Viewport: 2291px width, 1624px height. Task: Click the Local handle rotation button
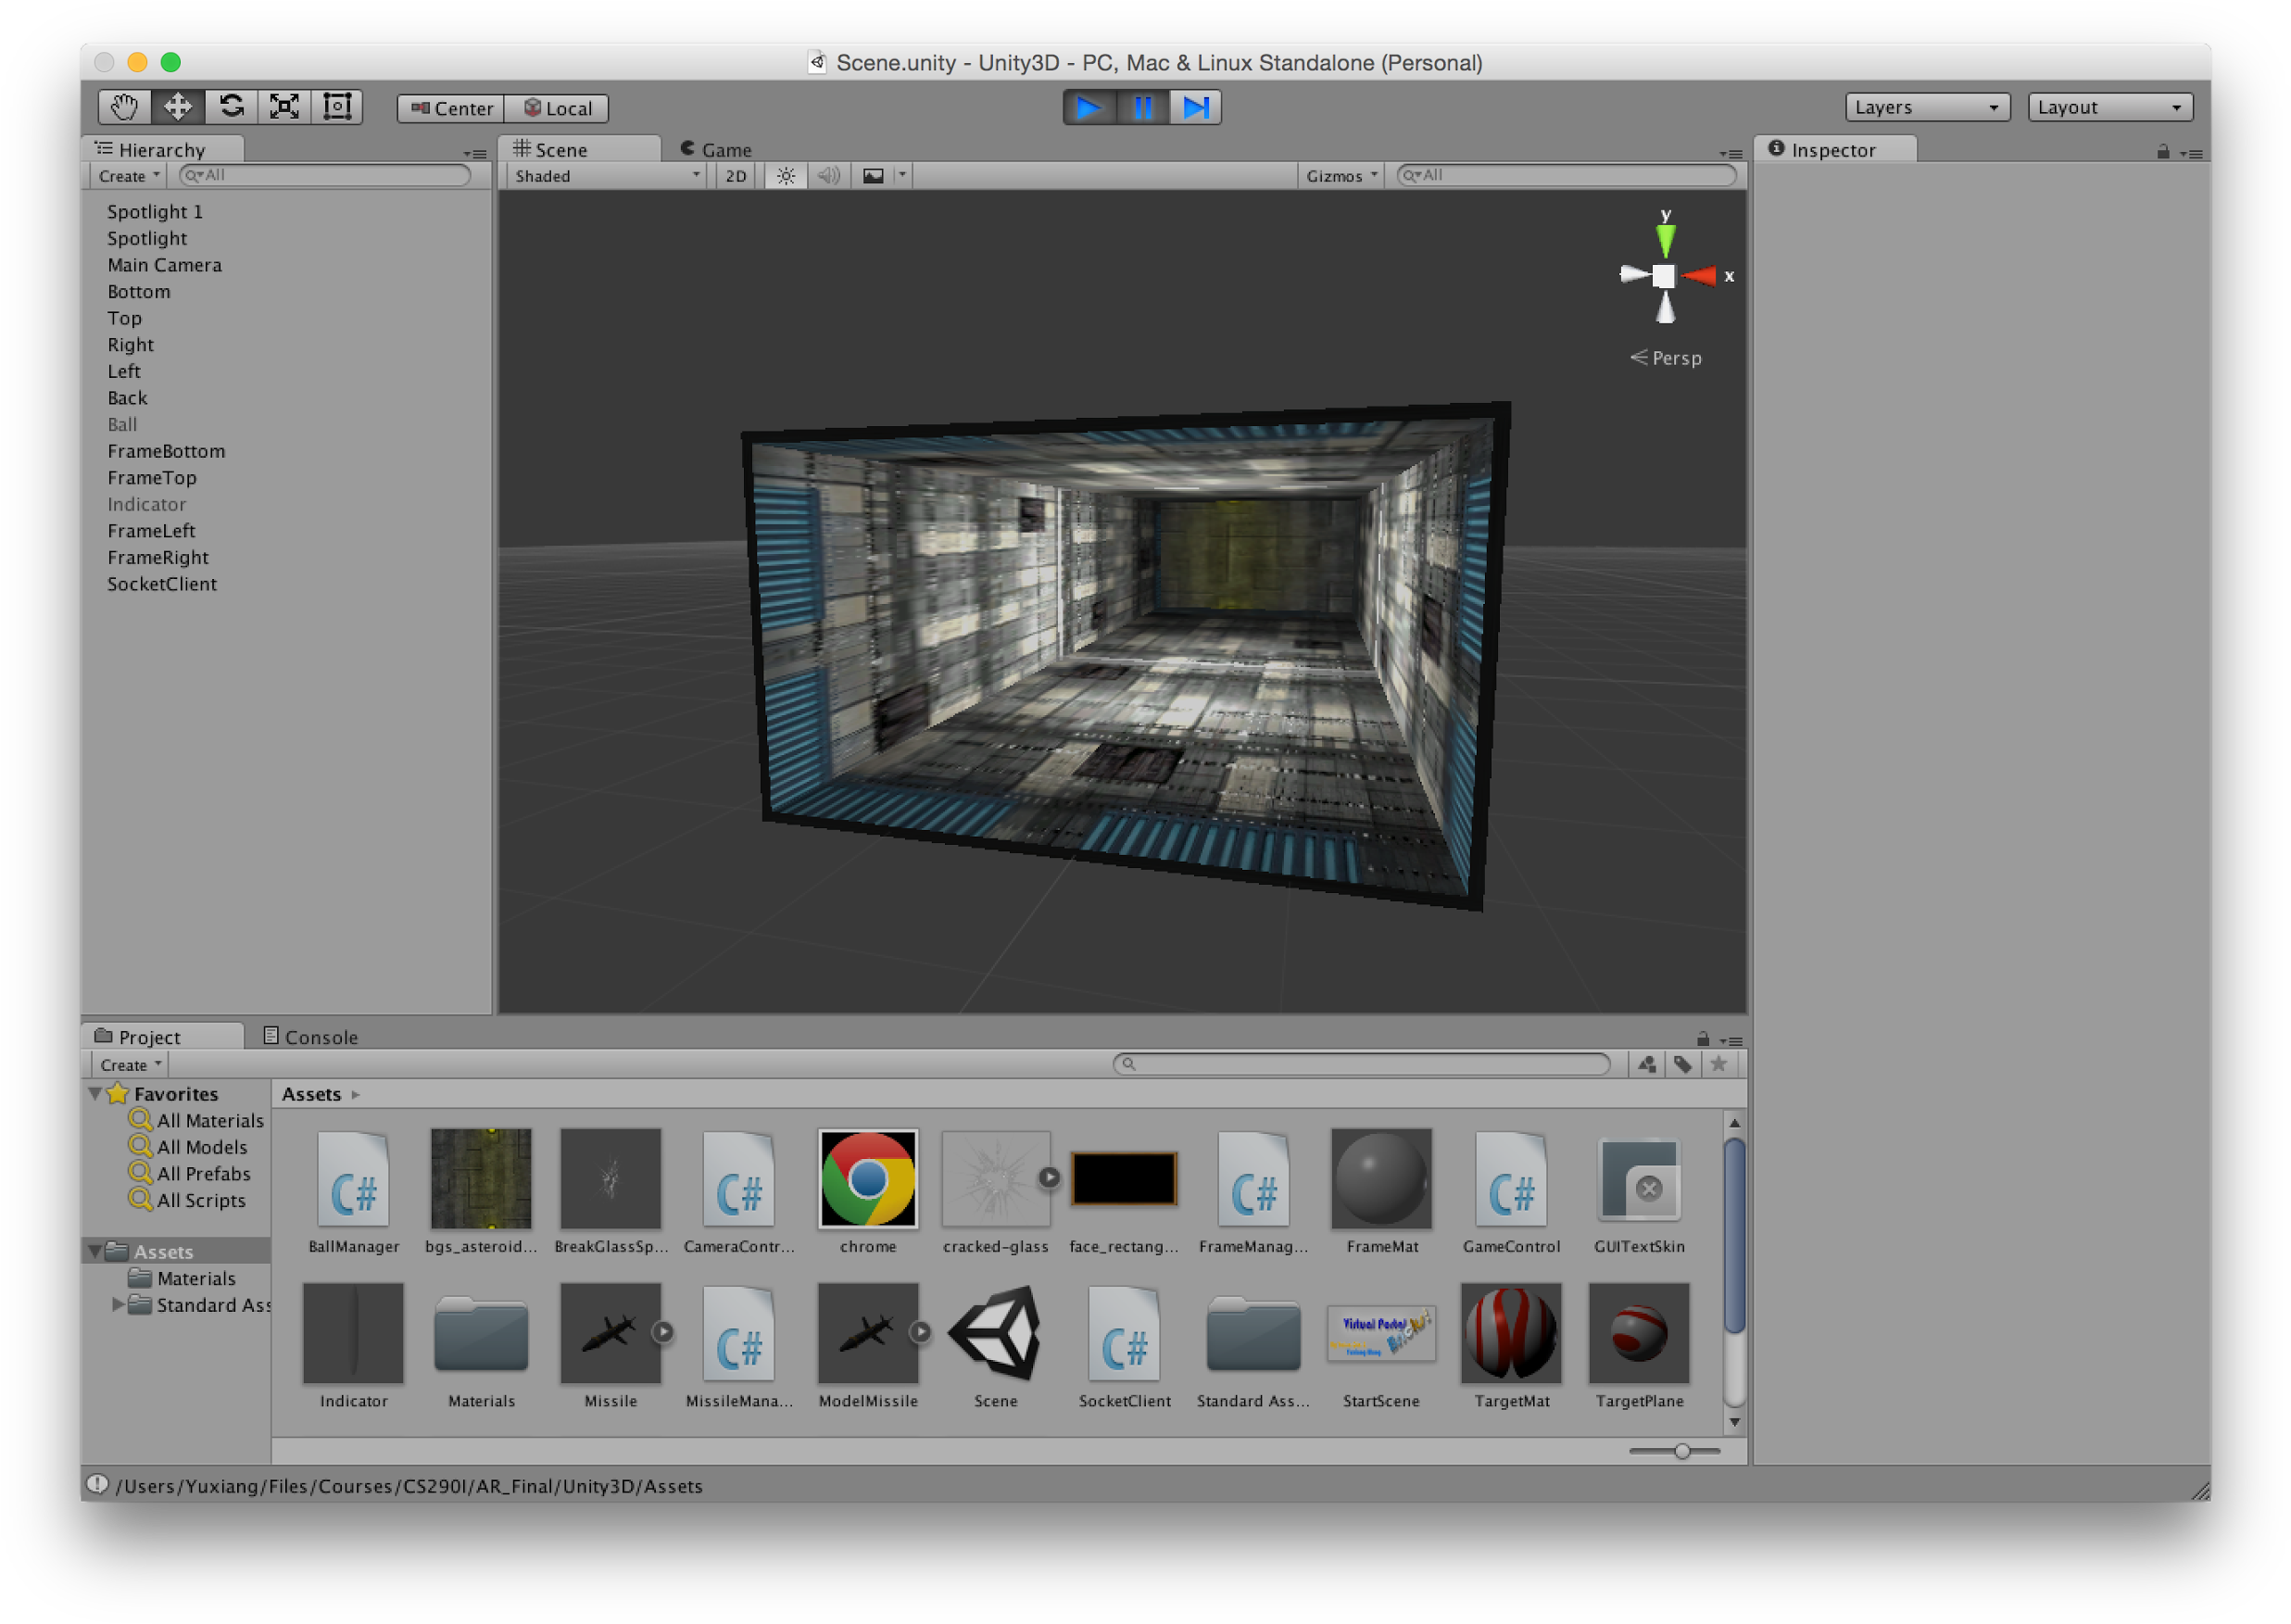558,108
